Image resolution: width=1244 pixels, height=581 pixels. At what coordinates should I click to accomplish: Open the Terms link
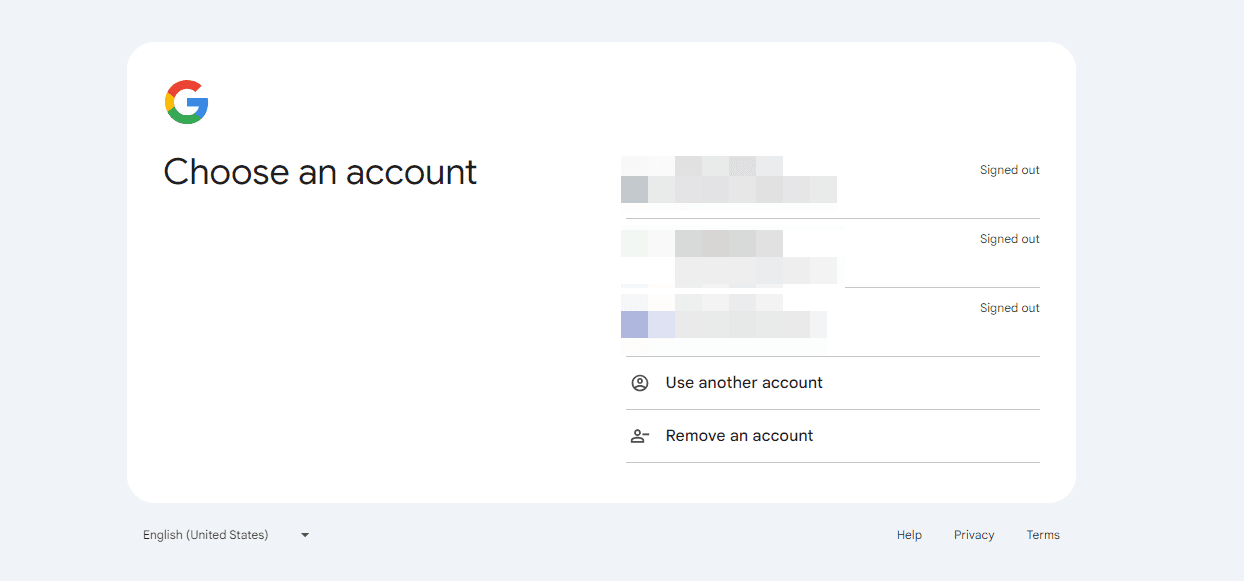coord(1043,534)
